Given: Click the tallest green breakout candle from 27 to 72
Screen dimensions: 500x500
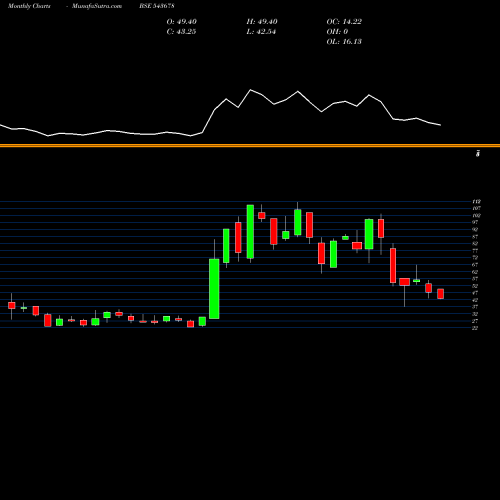Looking at the screenshot, I should 214,289.
